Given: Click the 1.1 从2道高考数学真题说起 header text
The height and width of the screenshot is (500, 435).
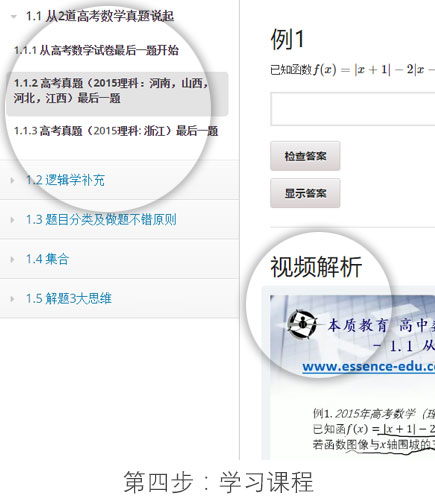Looking at the screenshot, I should pos(100,16).
